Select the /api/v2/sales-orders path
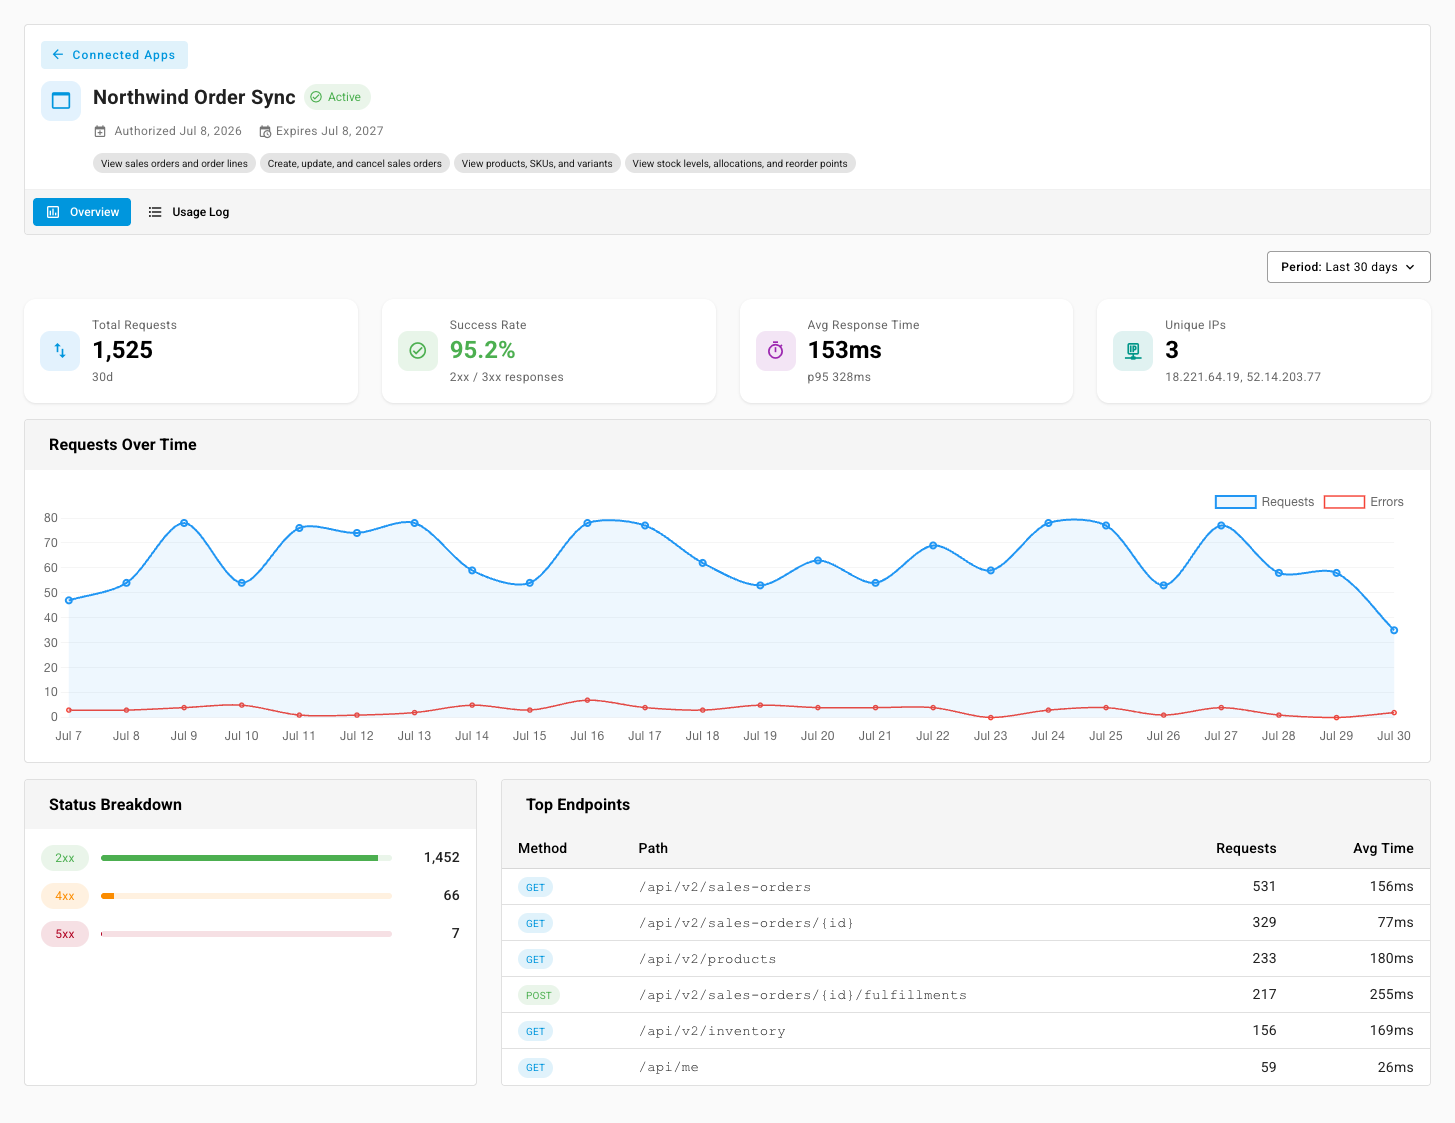Screen dimensions: 1455x1123 (x=725, y=887)
